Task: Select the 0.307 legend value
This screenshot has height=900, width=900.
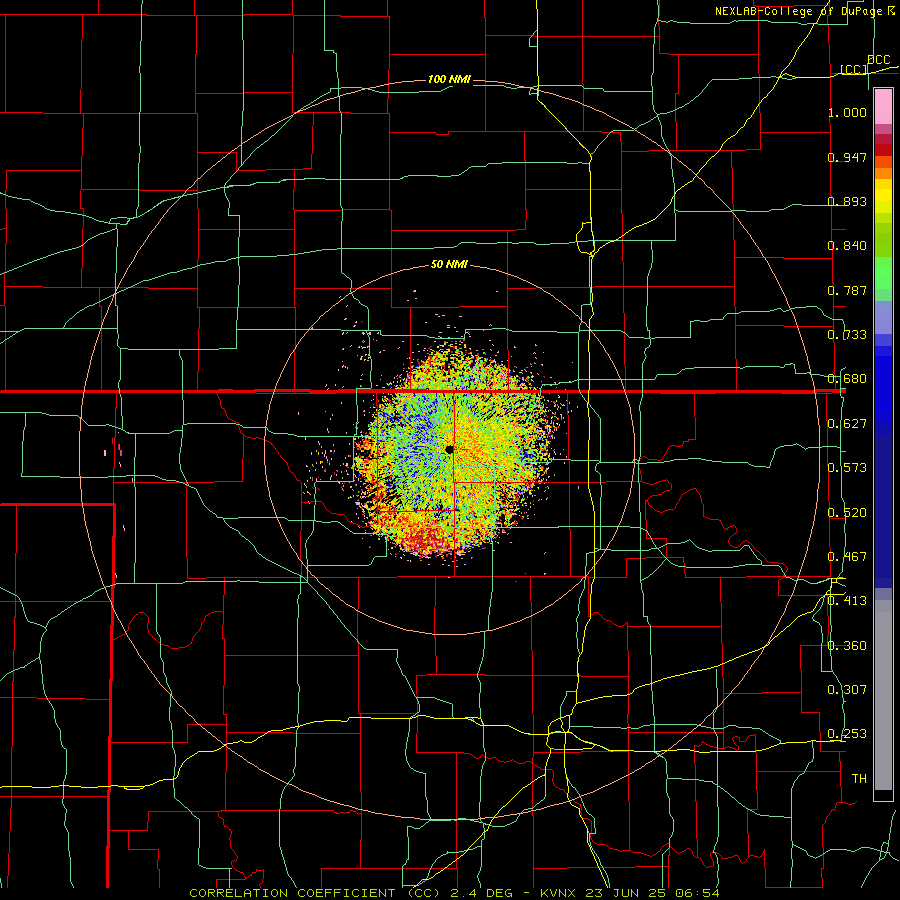Action: click(847, 690)
